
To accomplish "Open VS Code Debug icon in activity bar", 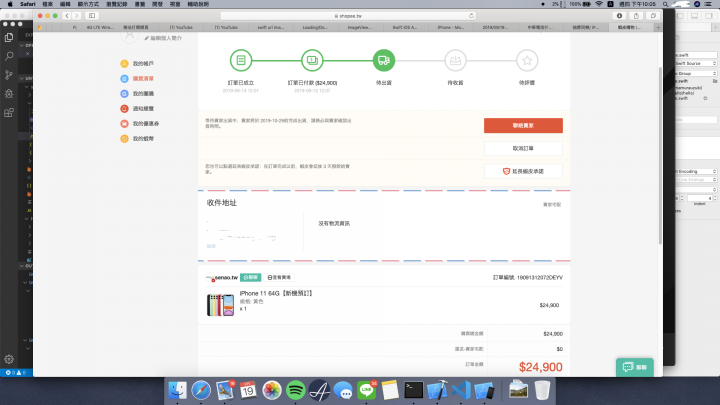I will coord(9,94).
